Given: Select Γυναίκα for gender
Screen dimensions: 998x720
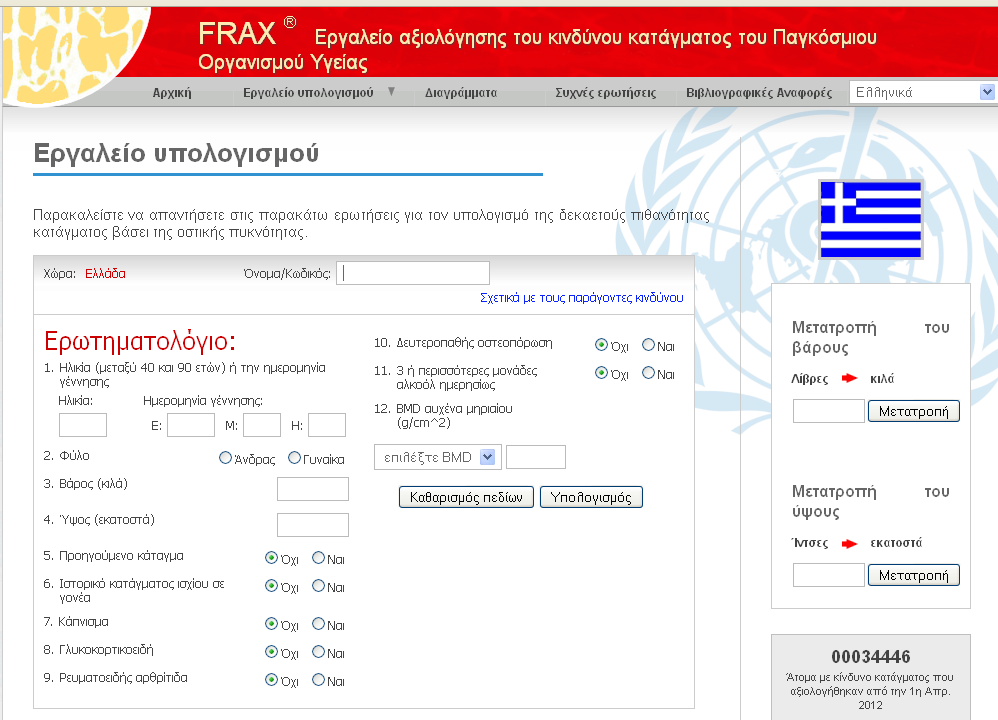Looking at the screenshot, I should click(294, 458).
